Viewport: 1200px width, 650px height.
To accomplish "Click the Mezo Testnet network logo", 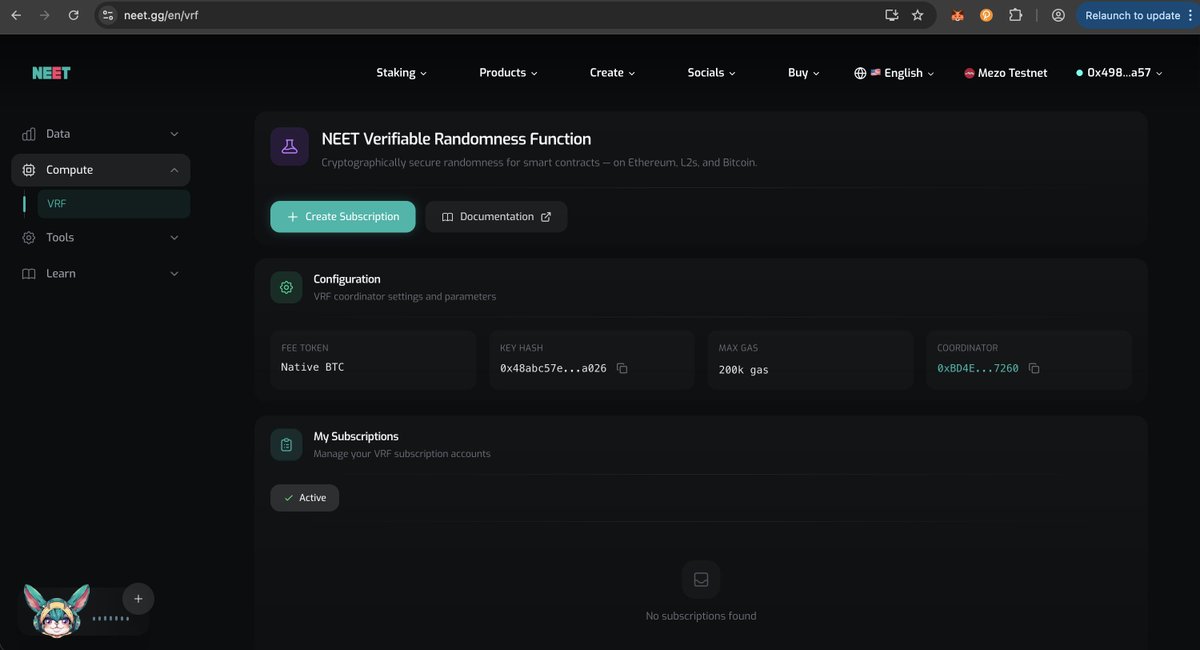I will point(969,73).
